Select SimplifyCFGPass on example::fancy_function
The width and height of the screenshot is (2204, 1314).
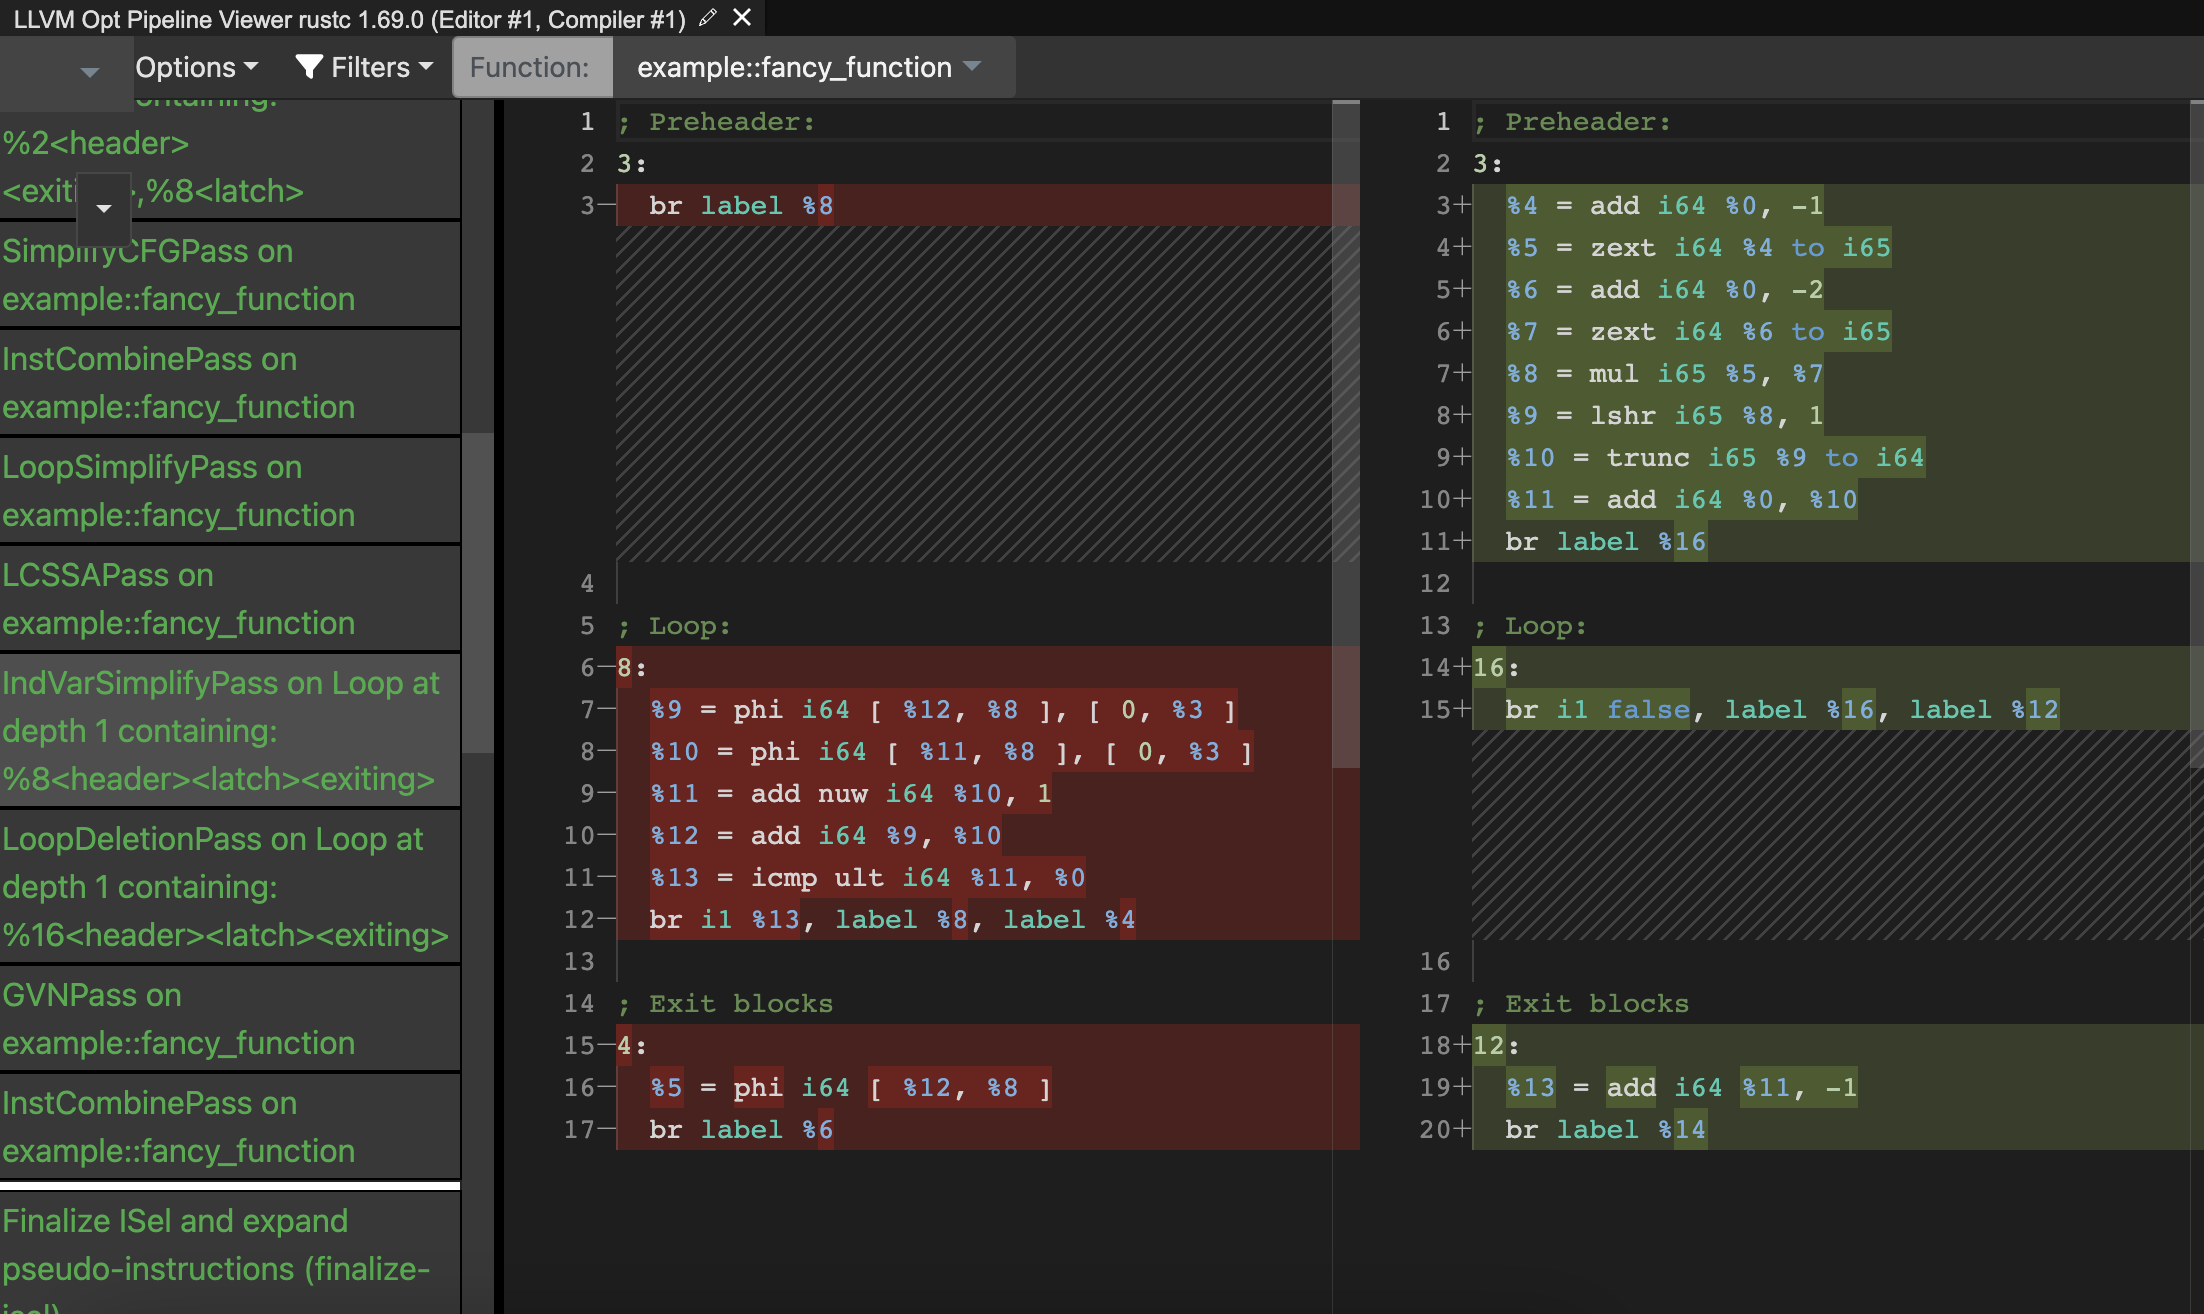click(x=229, y=275)
